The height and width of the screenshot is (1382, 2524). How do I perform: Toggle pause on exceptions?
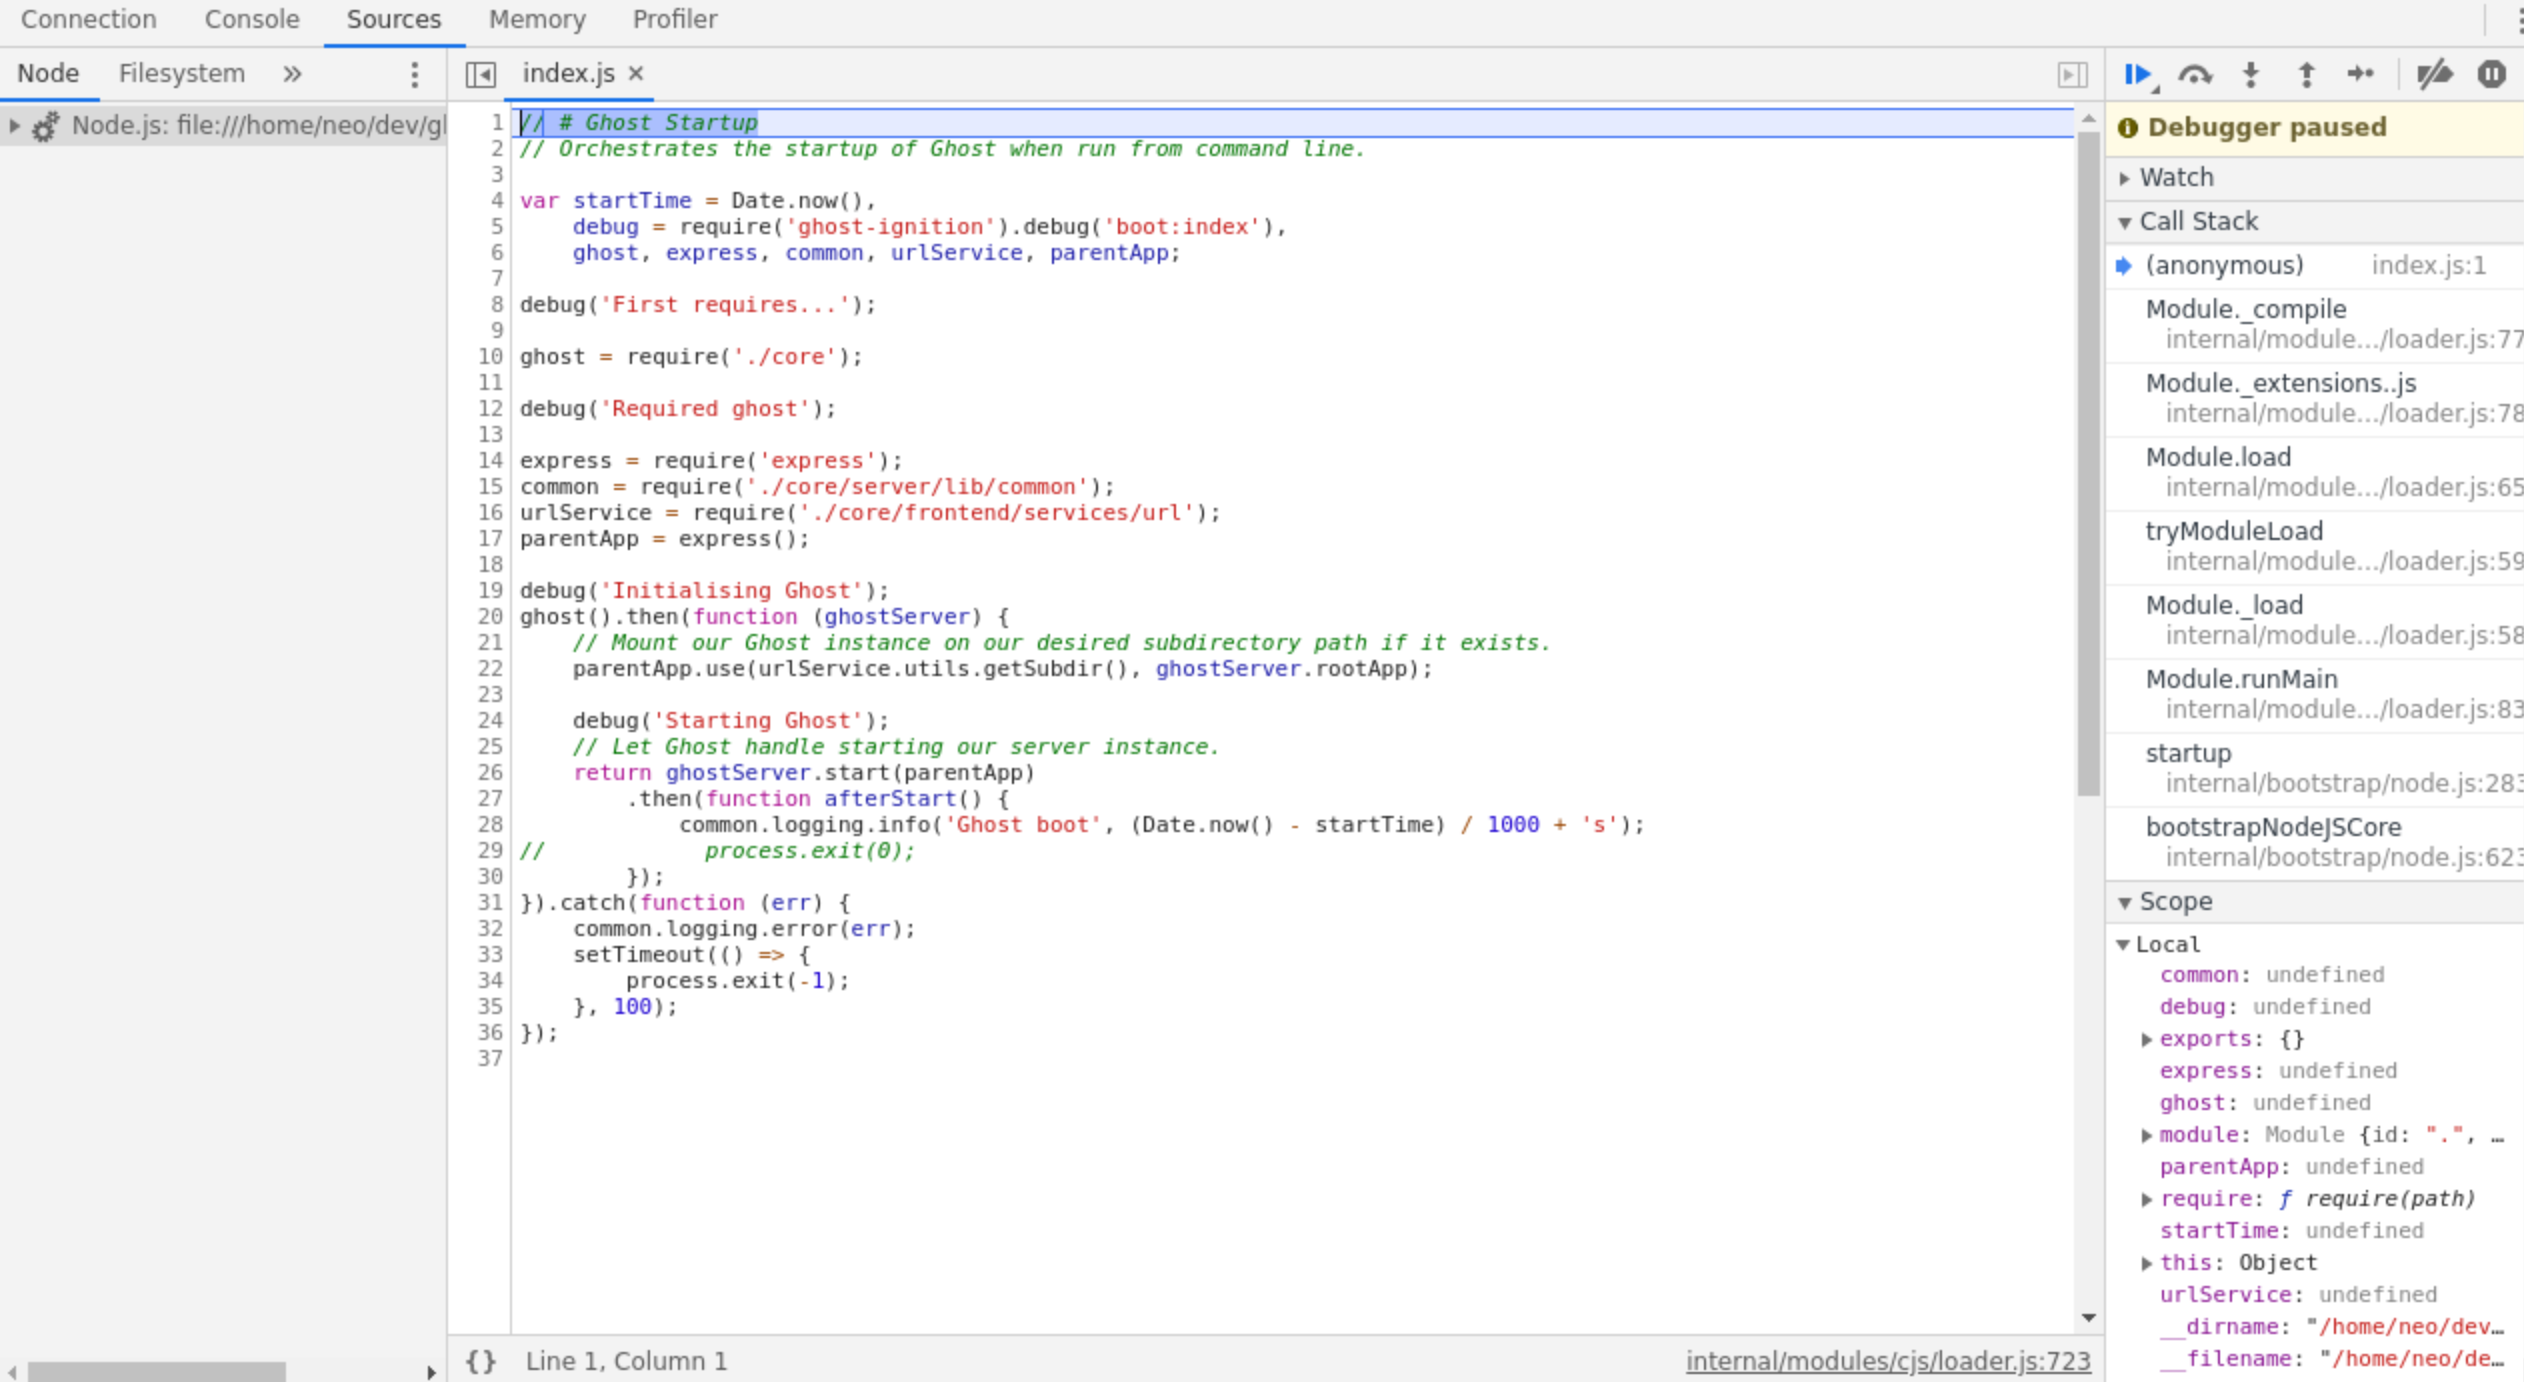[2491, 75]
